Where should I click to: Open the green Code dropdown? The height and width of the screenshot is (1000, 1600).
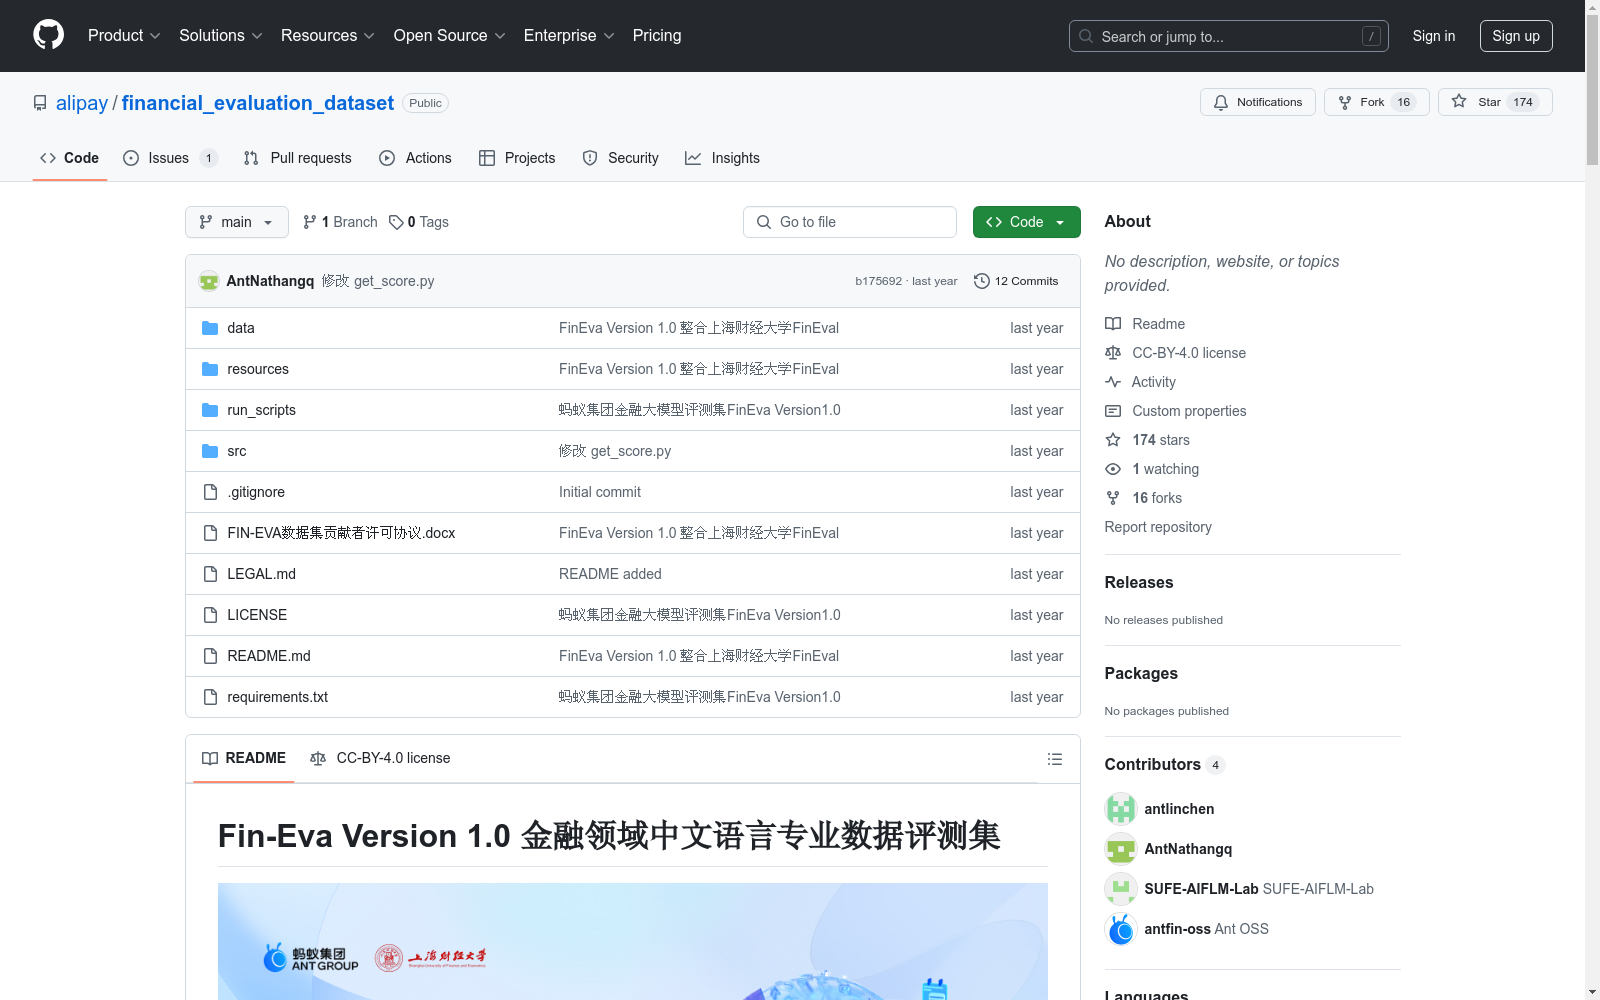point(1027,222)
